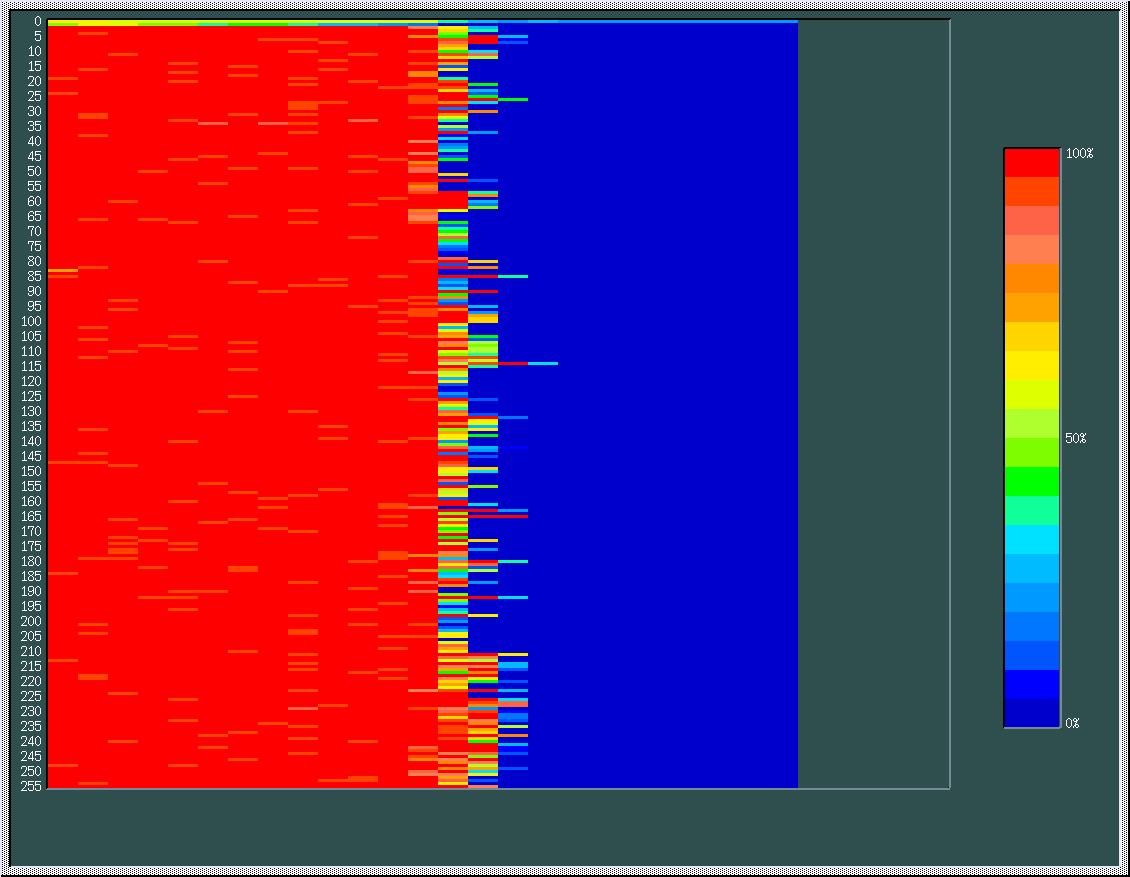Choose row label 200 on the axis
Screen dimensions: 1130x877
[31, 621]
